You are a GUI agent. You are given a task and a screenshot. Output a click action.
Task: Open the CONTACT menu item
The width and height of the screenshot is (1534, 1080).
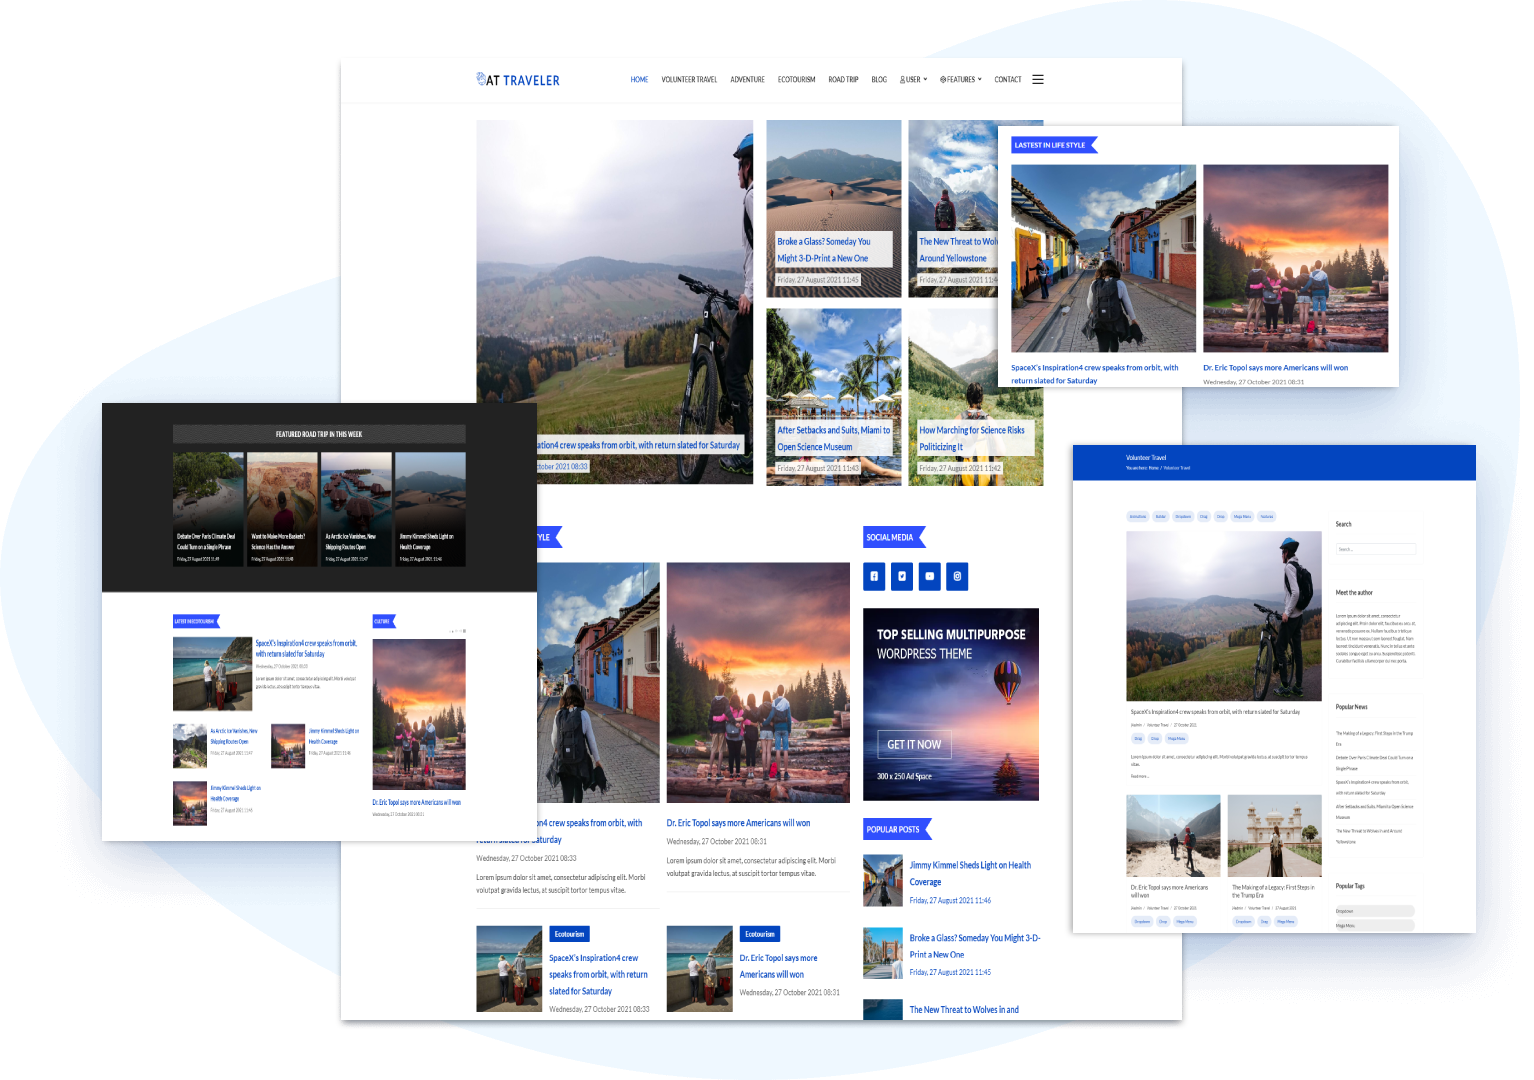(1008, 80)
